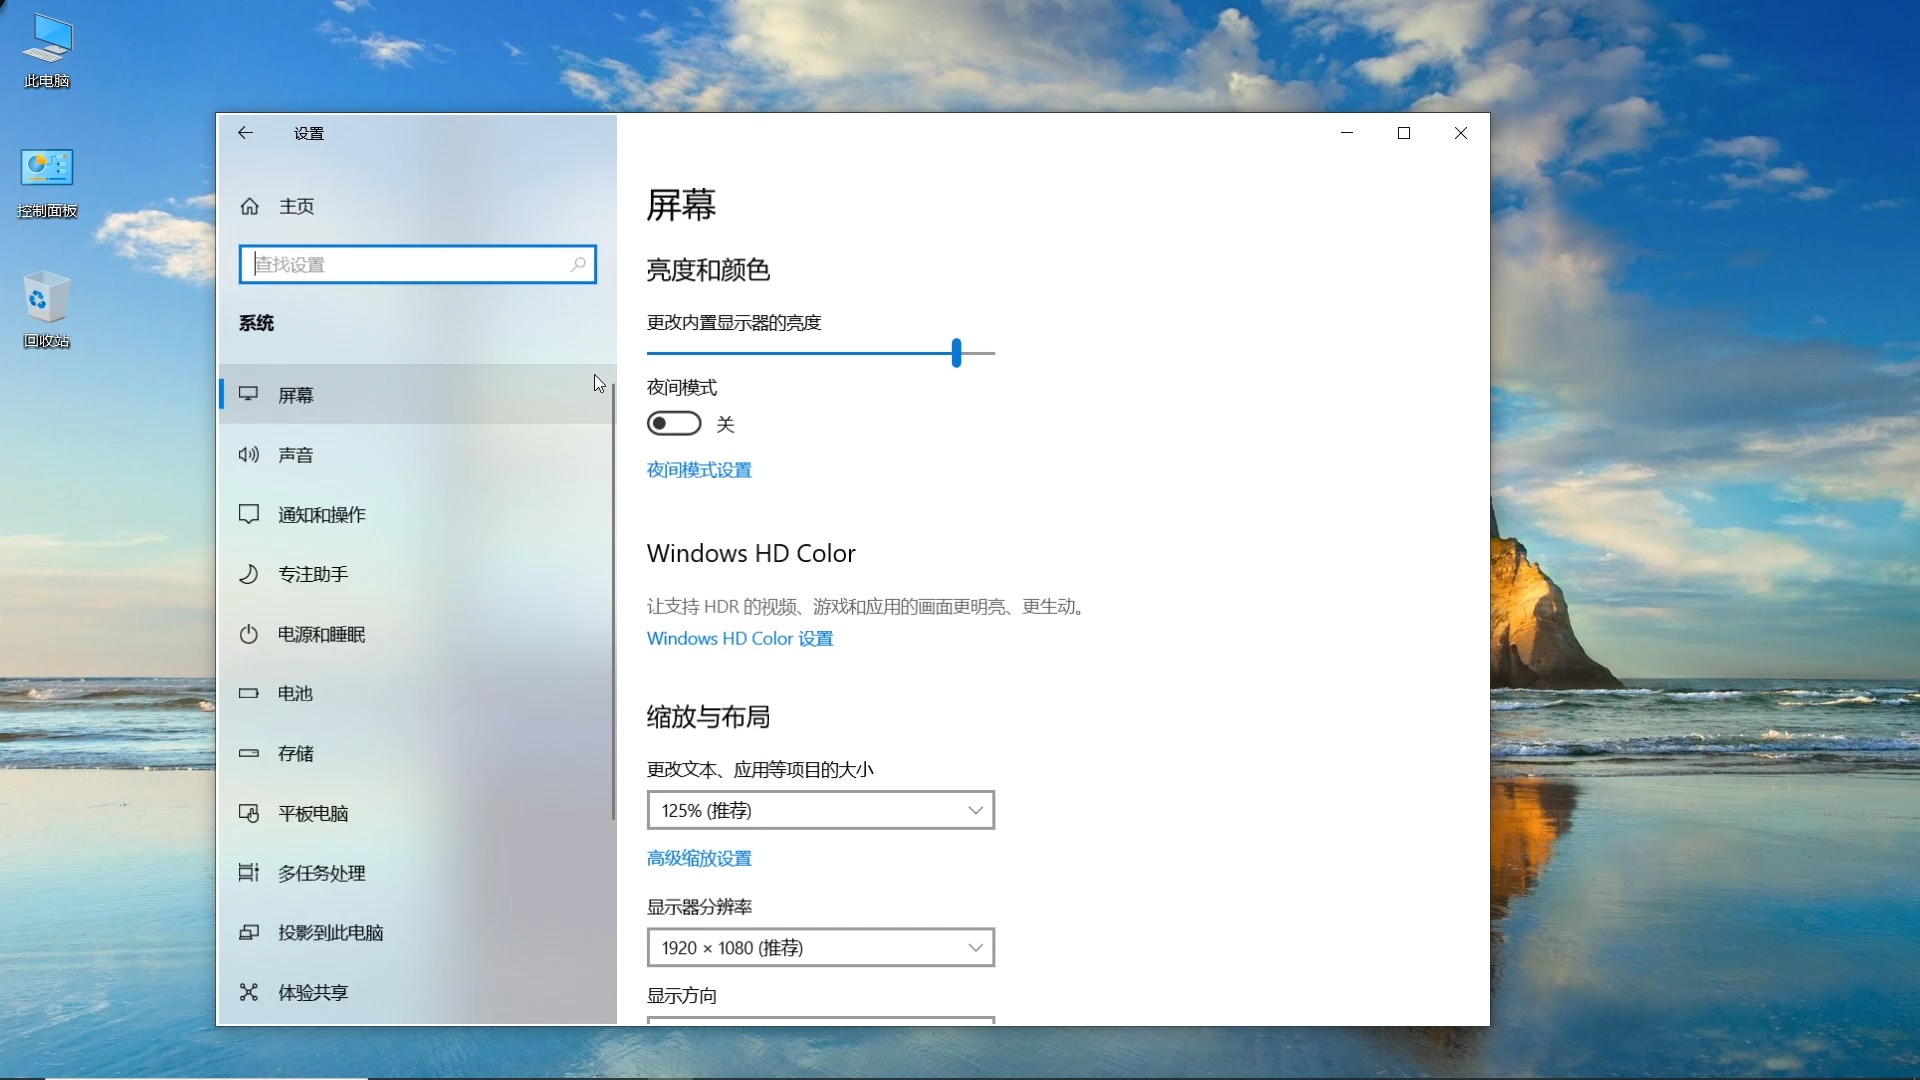Image resolution: width=1920 pixels, height=1080 pixels.
Task: Open the 1920 × 1080 resolution dropdown
Action: (820, 947)
